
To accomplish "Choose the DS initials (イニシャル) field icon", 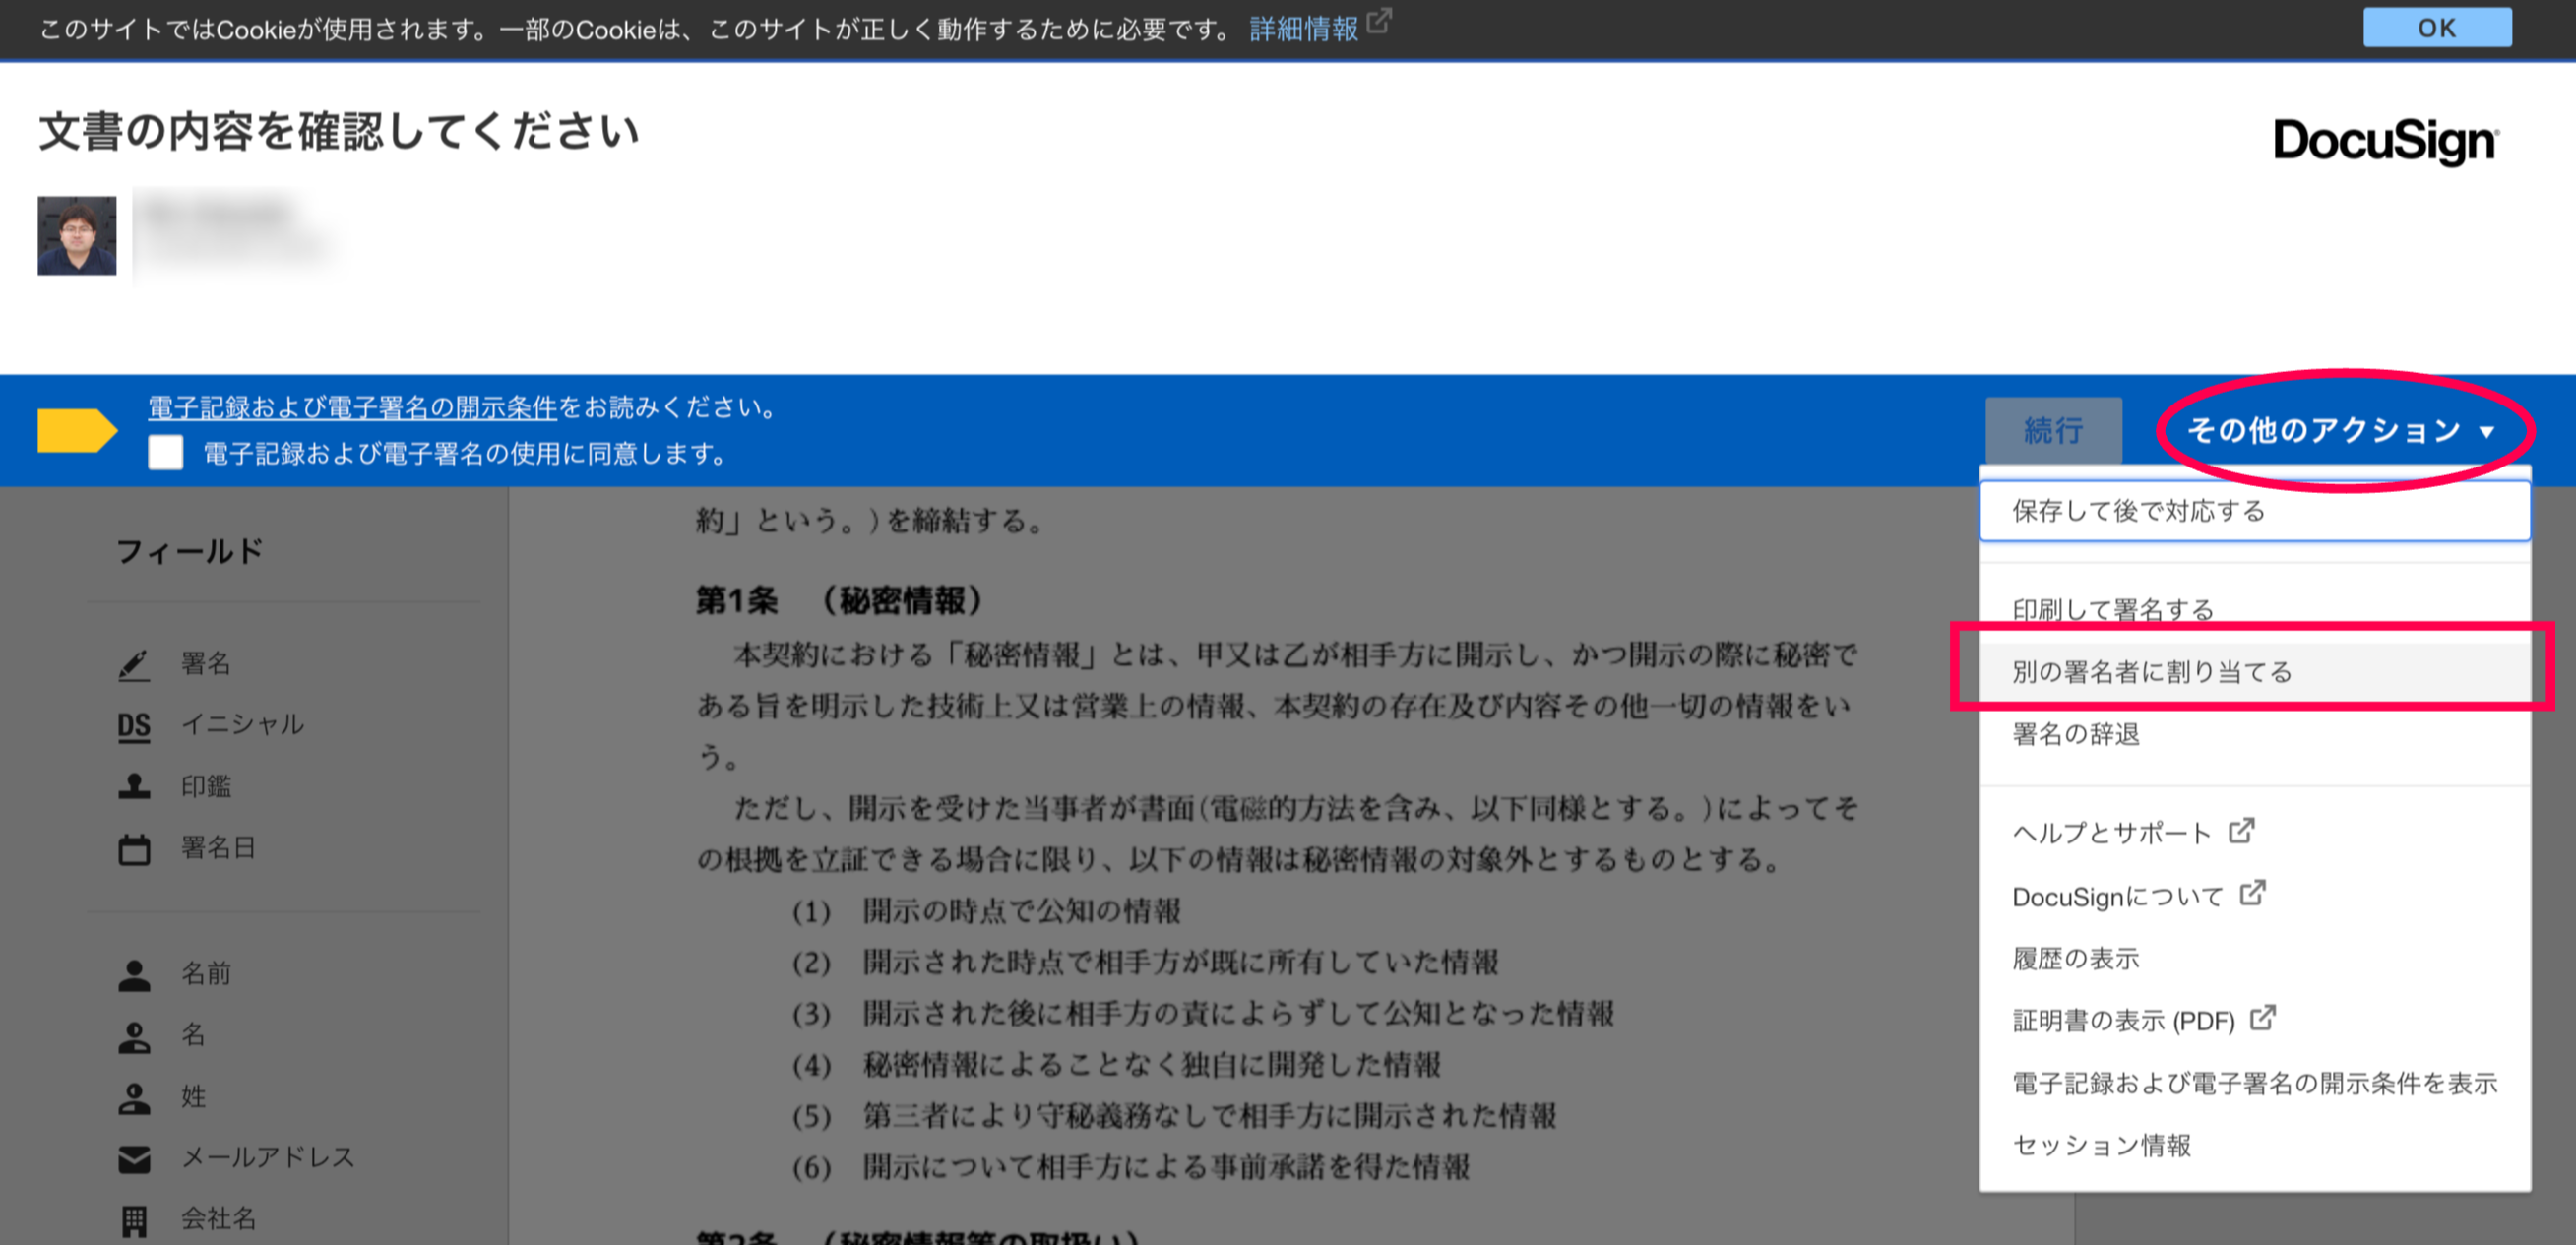I will (134, 726).
